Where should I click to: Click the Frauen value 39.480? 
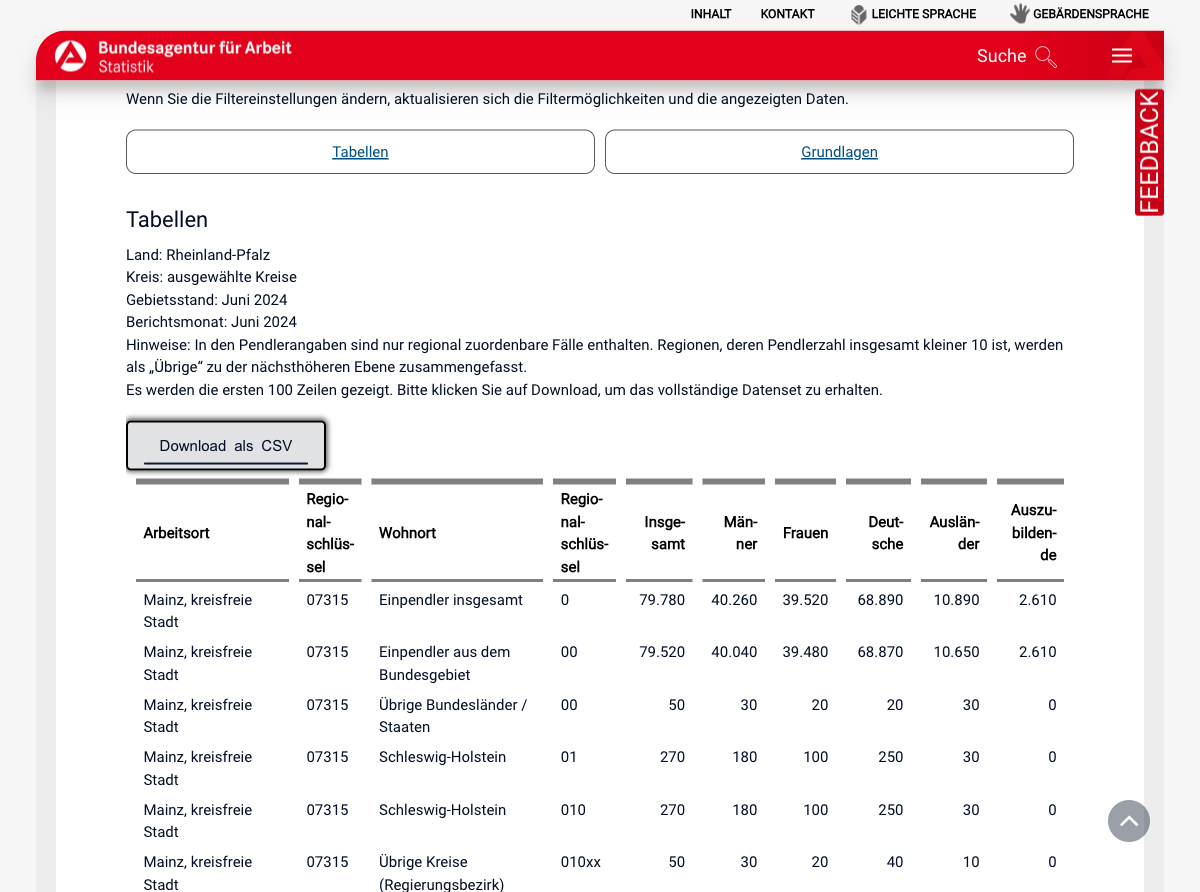805,652
